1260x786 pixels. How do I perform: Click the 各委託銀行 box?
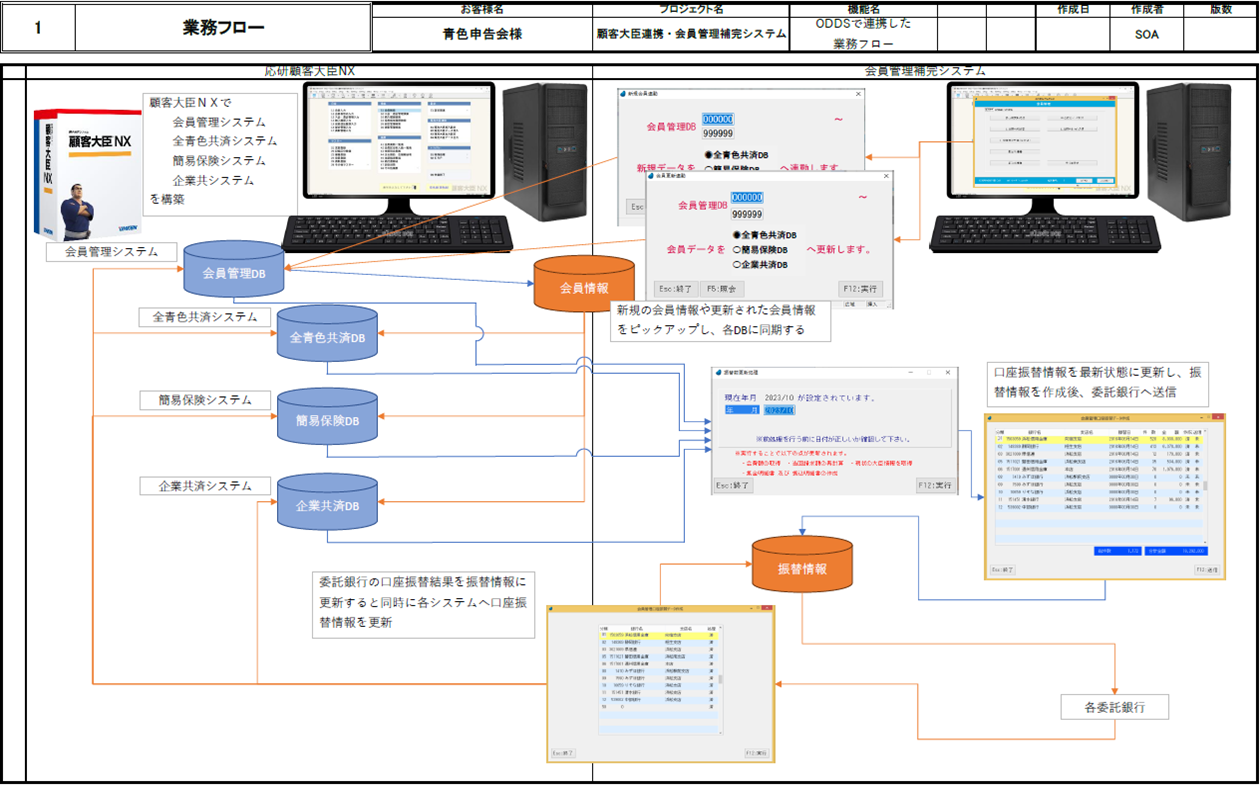[1114, 707]
